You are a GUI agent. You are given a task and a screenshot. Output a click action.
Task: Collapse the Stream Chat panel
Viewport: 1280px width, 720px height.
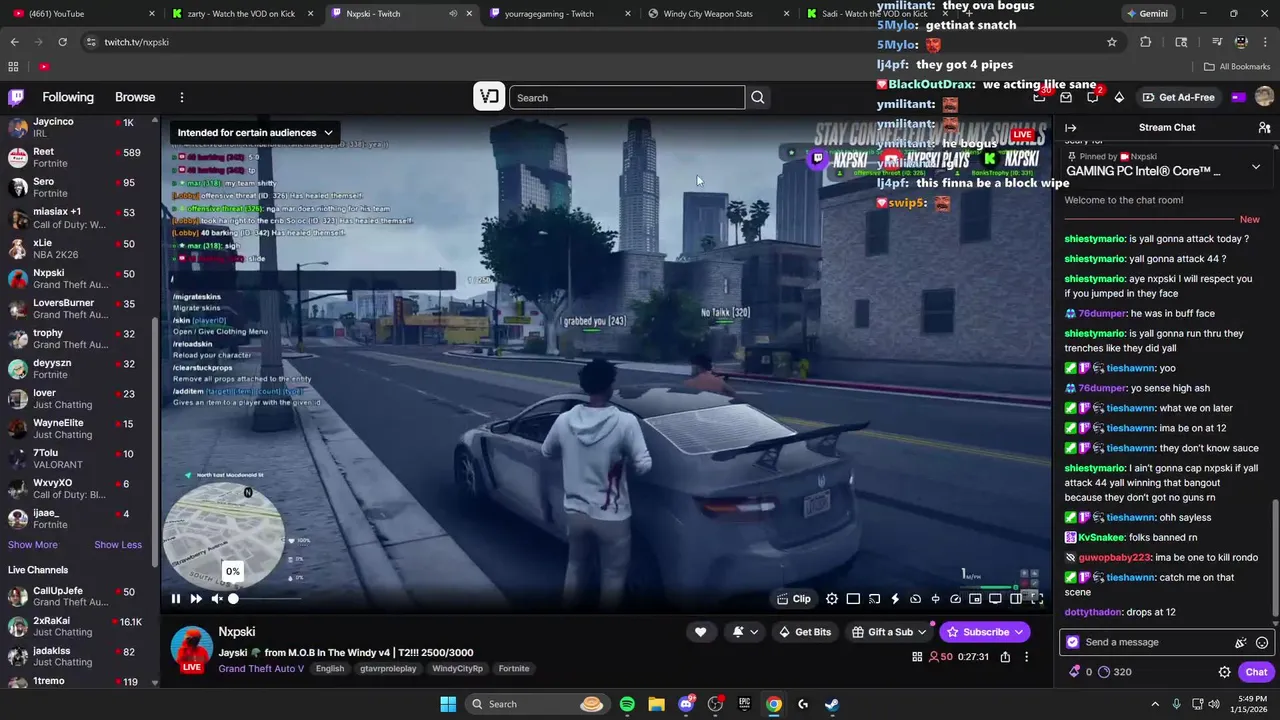[1070, 128]
